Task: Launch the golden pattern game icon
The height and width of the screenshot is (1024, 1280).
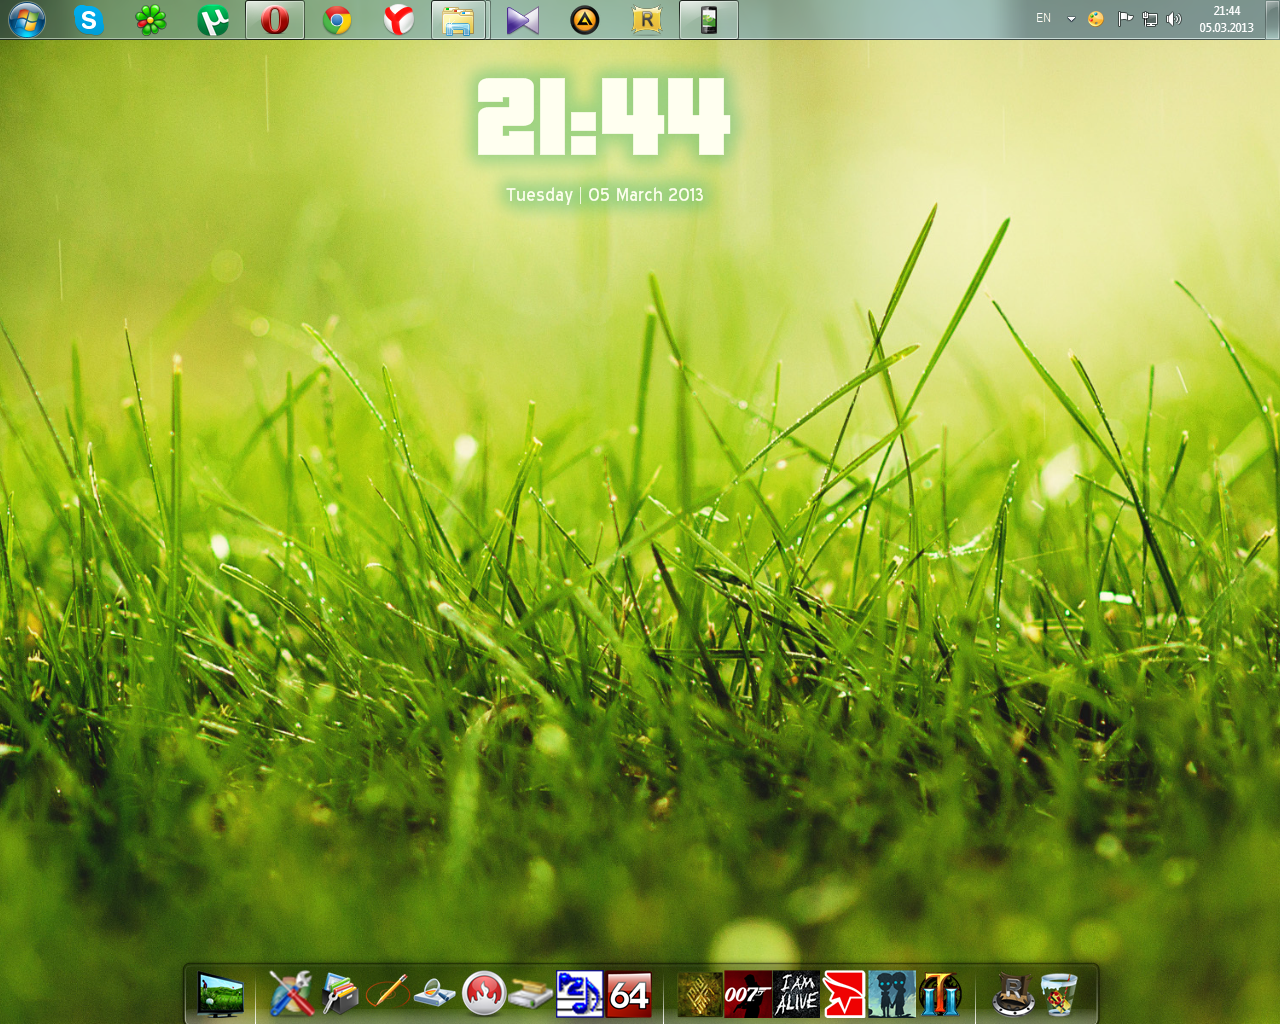Action: (x=700, y=995)
